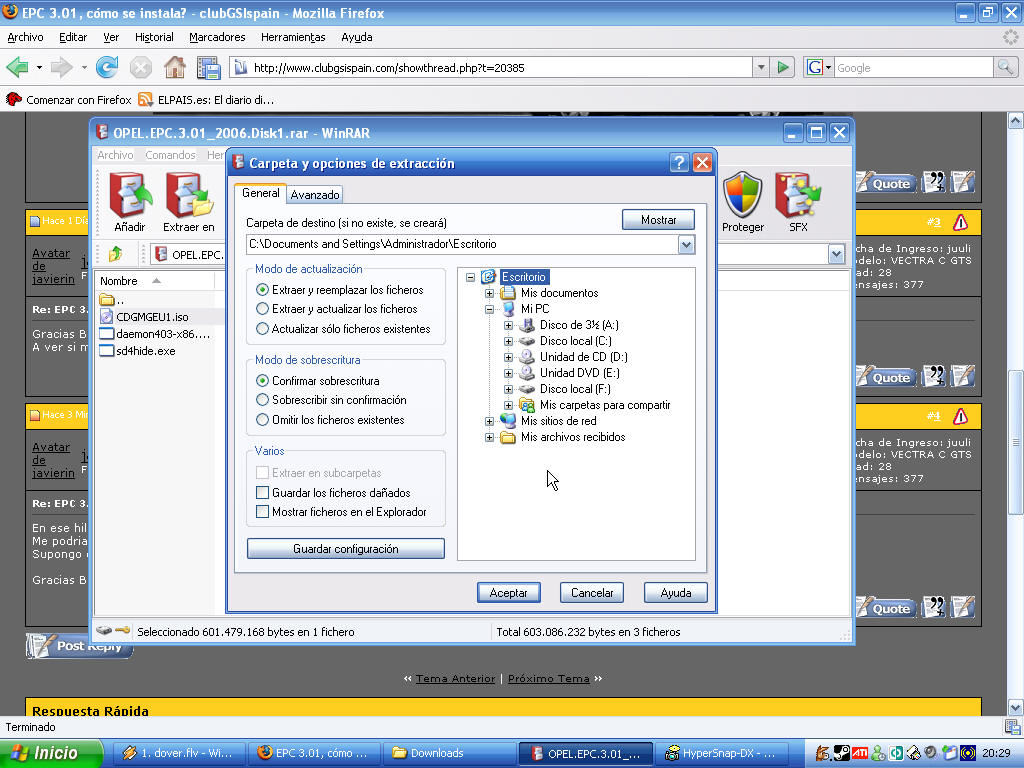
Task: Click the Proteger shield icon
Action: point(742,198)
